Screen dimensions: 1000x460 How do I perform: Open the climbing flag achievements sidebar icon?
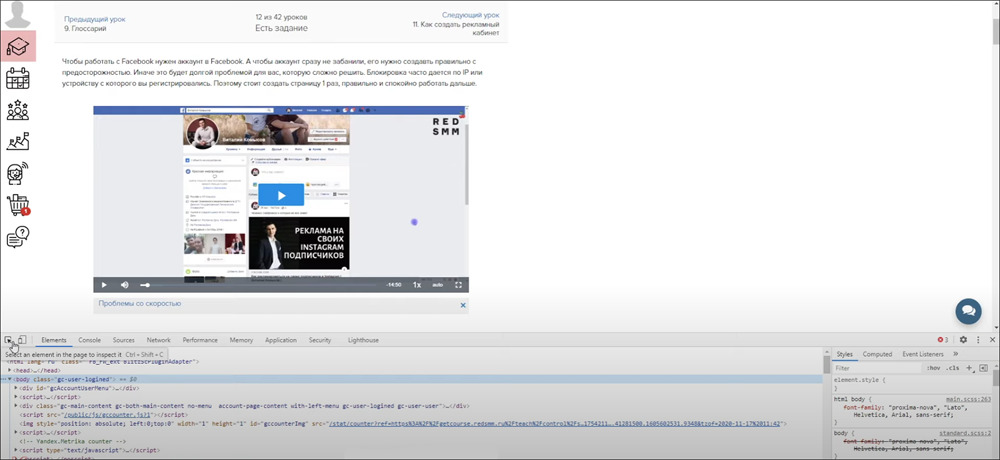click(18, 141)
